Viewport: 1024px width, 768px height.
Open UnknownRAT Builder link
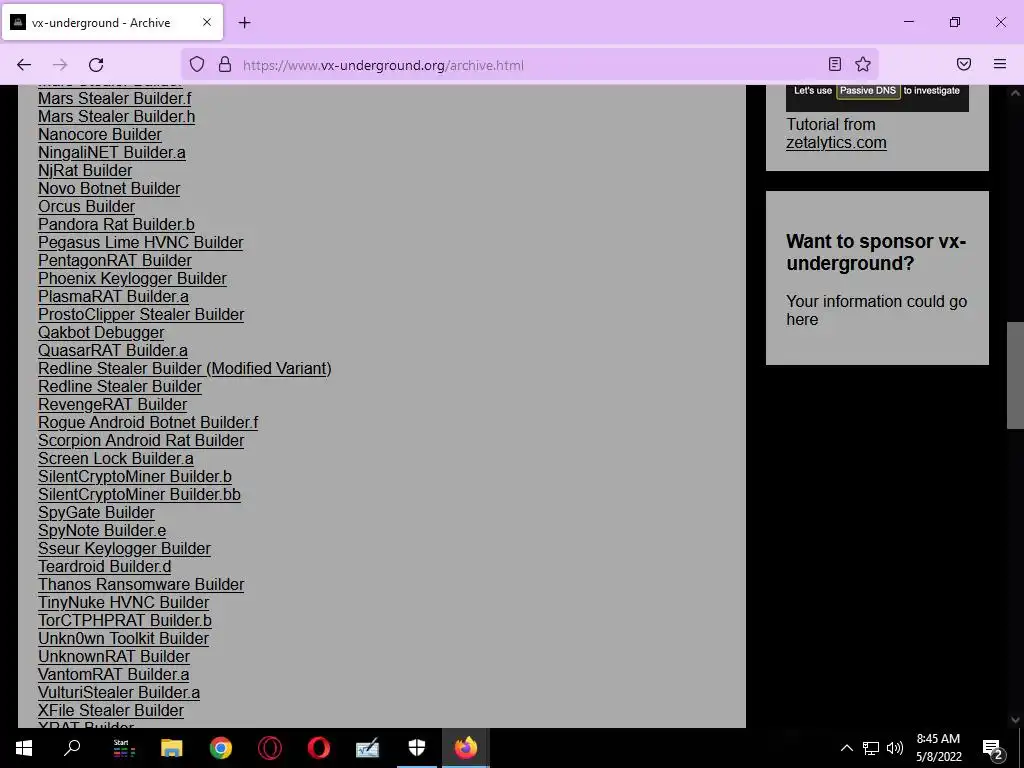pos(114,657)
